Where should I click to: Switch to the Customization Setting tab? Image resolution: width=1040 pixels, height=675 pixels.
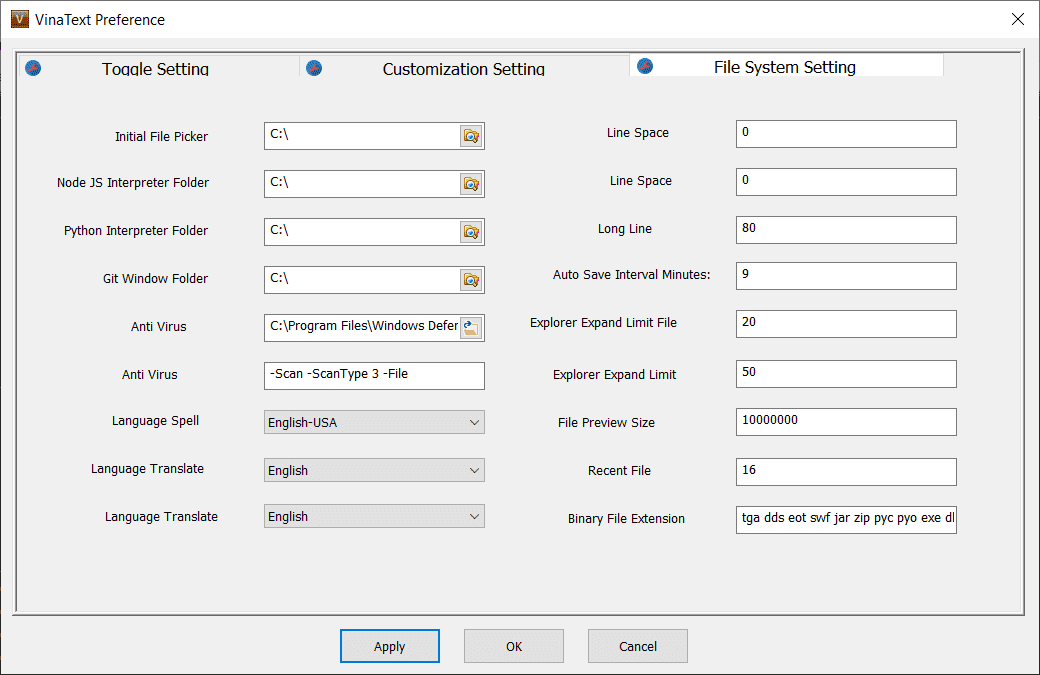pyautogui.click(x=463, y=69)
